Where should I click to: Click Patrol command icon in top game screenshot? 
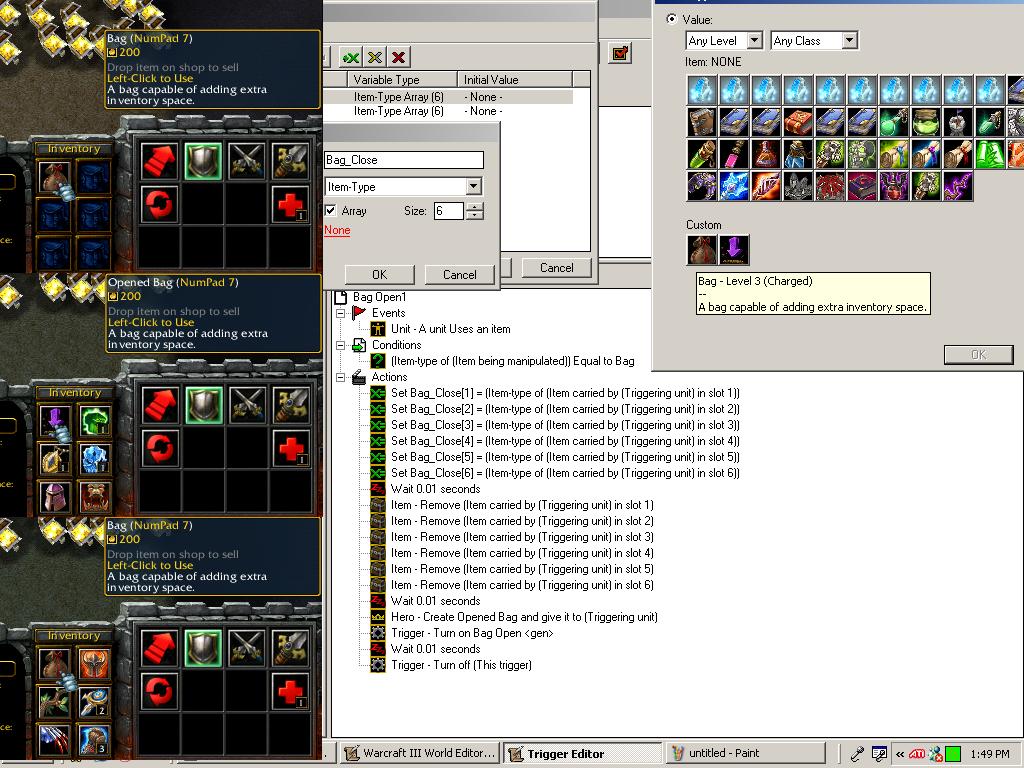point(291,161)
